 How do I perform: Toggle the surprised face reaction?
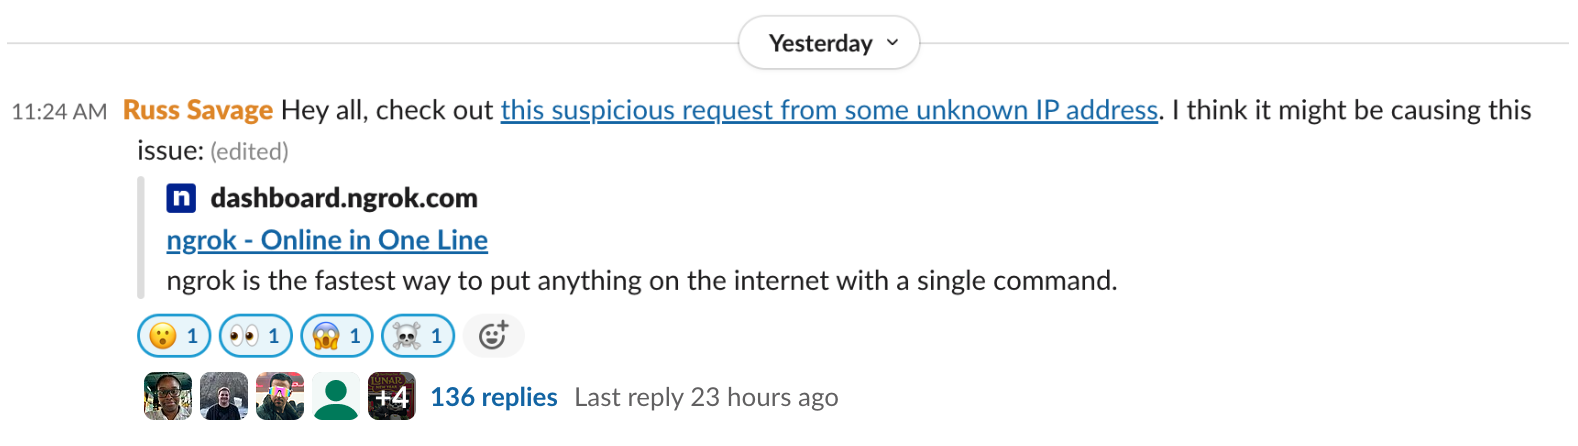coord(174,336)
